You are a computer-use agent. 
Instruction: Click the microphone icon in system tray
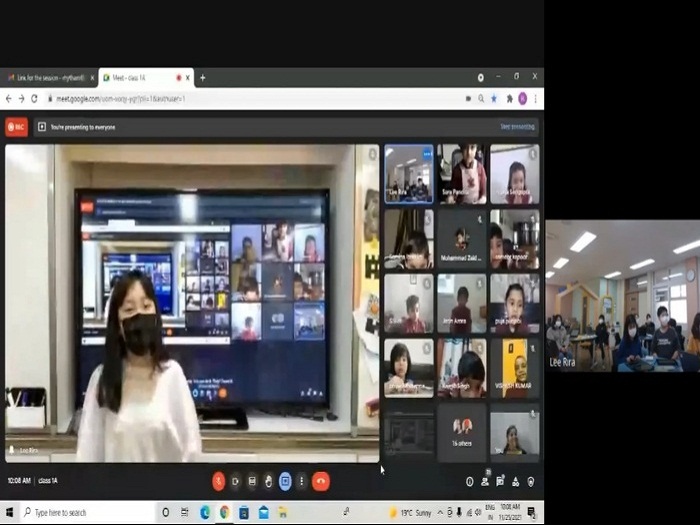[x=459, y=512]
